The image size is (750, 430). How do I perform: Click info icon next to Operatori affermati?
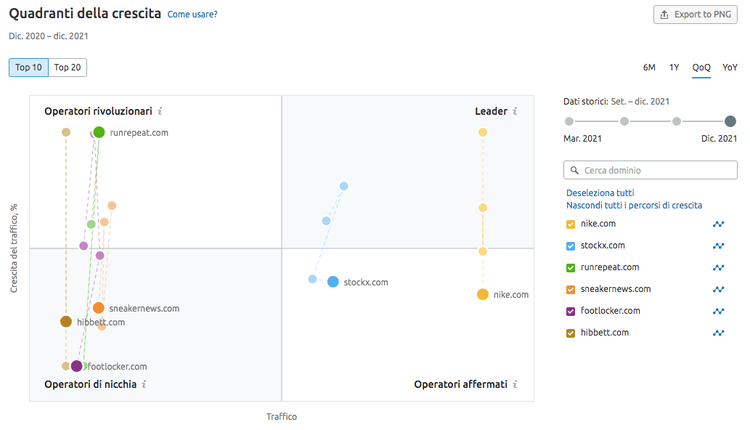515,384
